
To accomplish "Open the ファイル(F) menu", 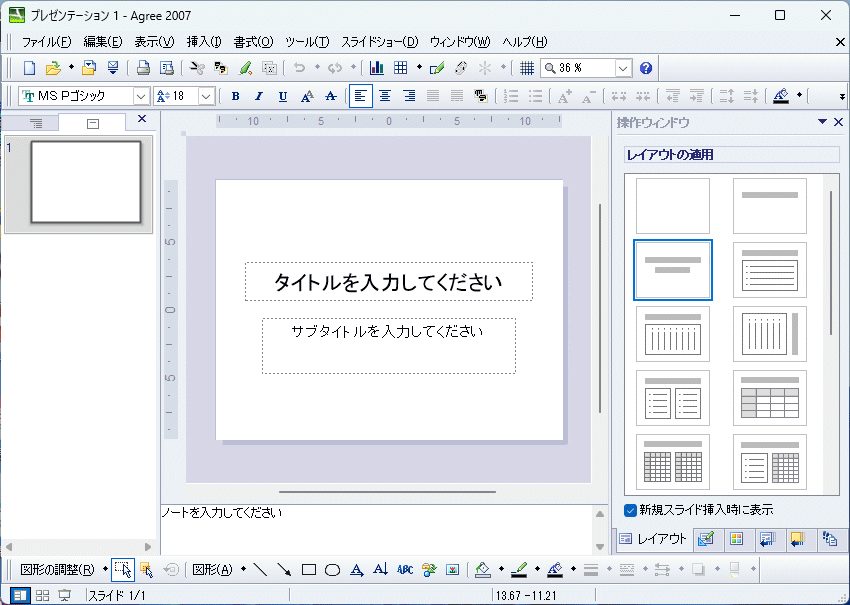I will click(x=47, y=42).
